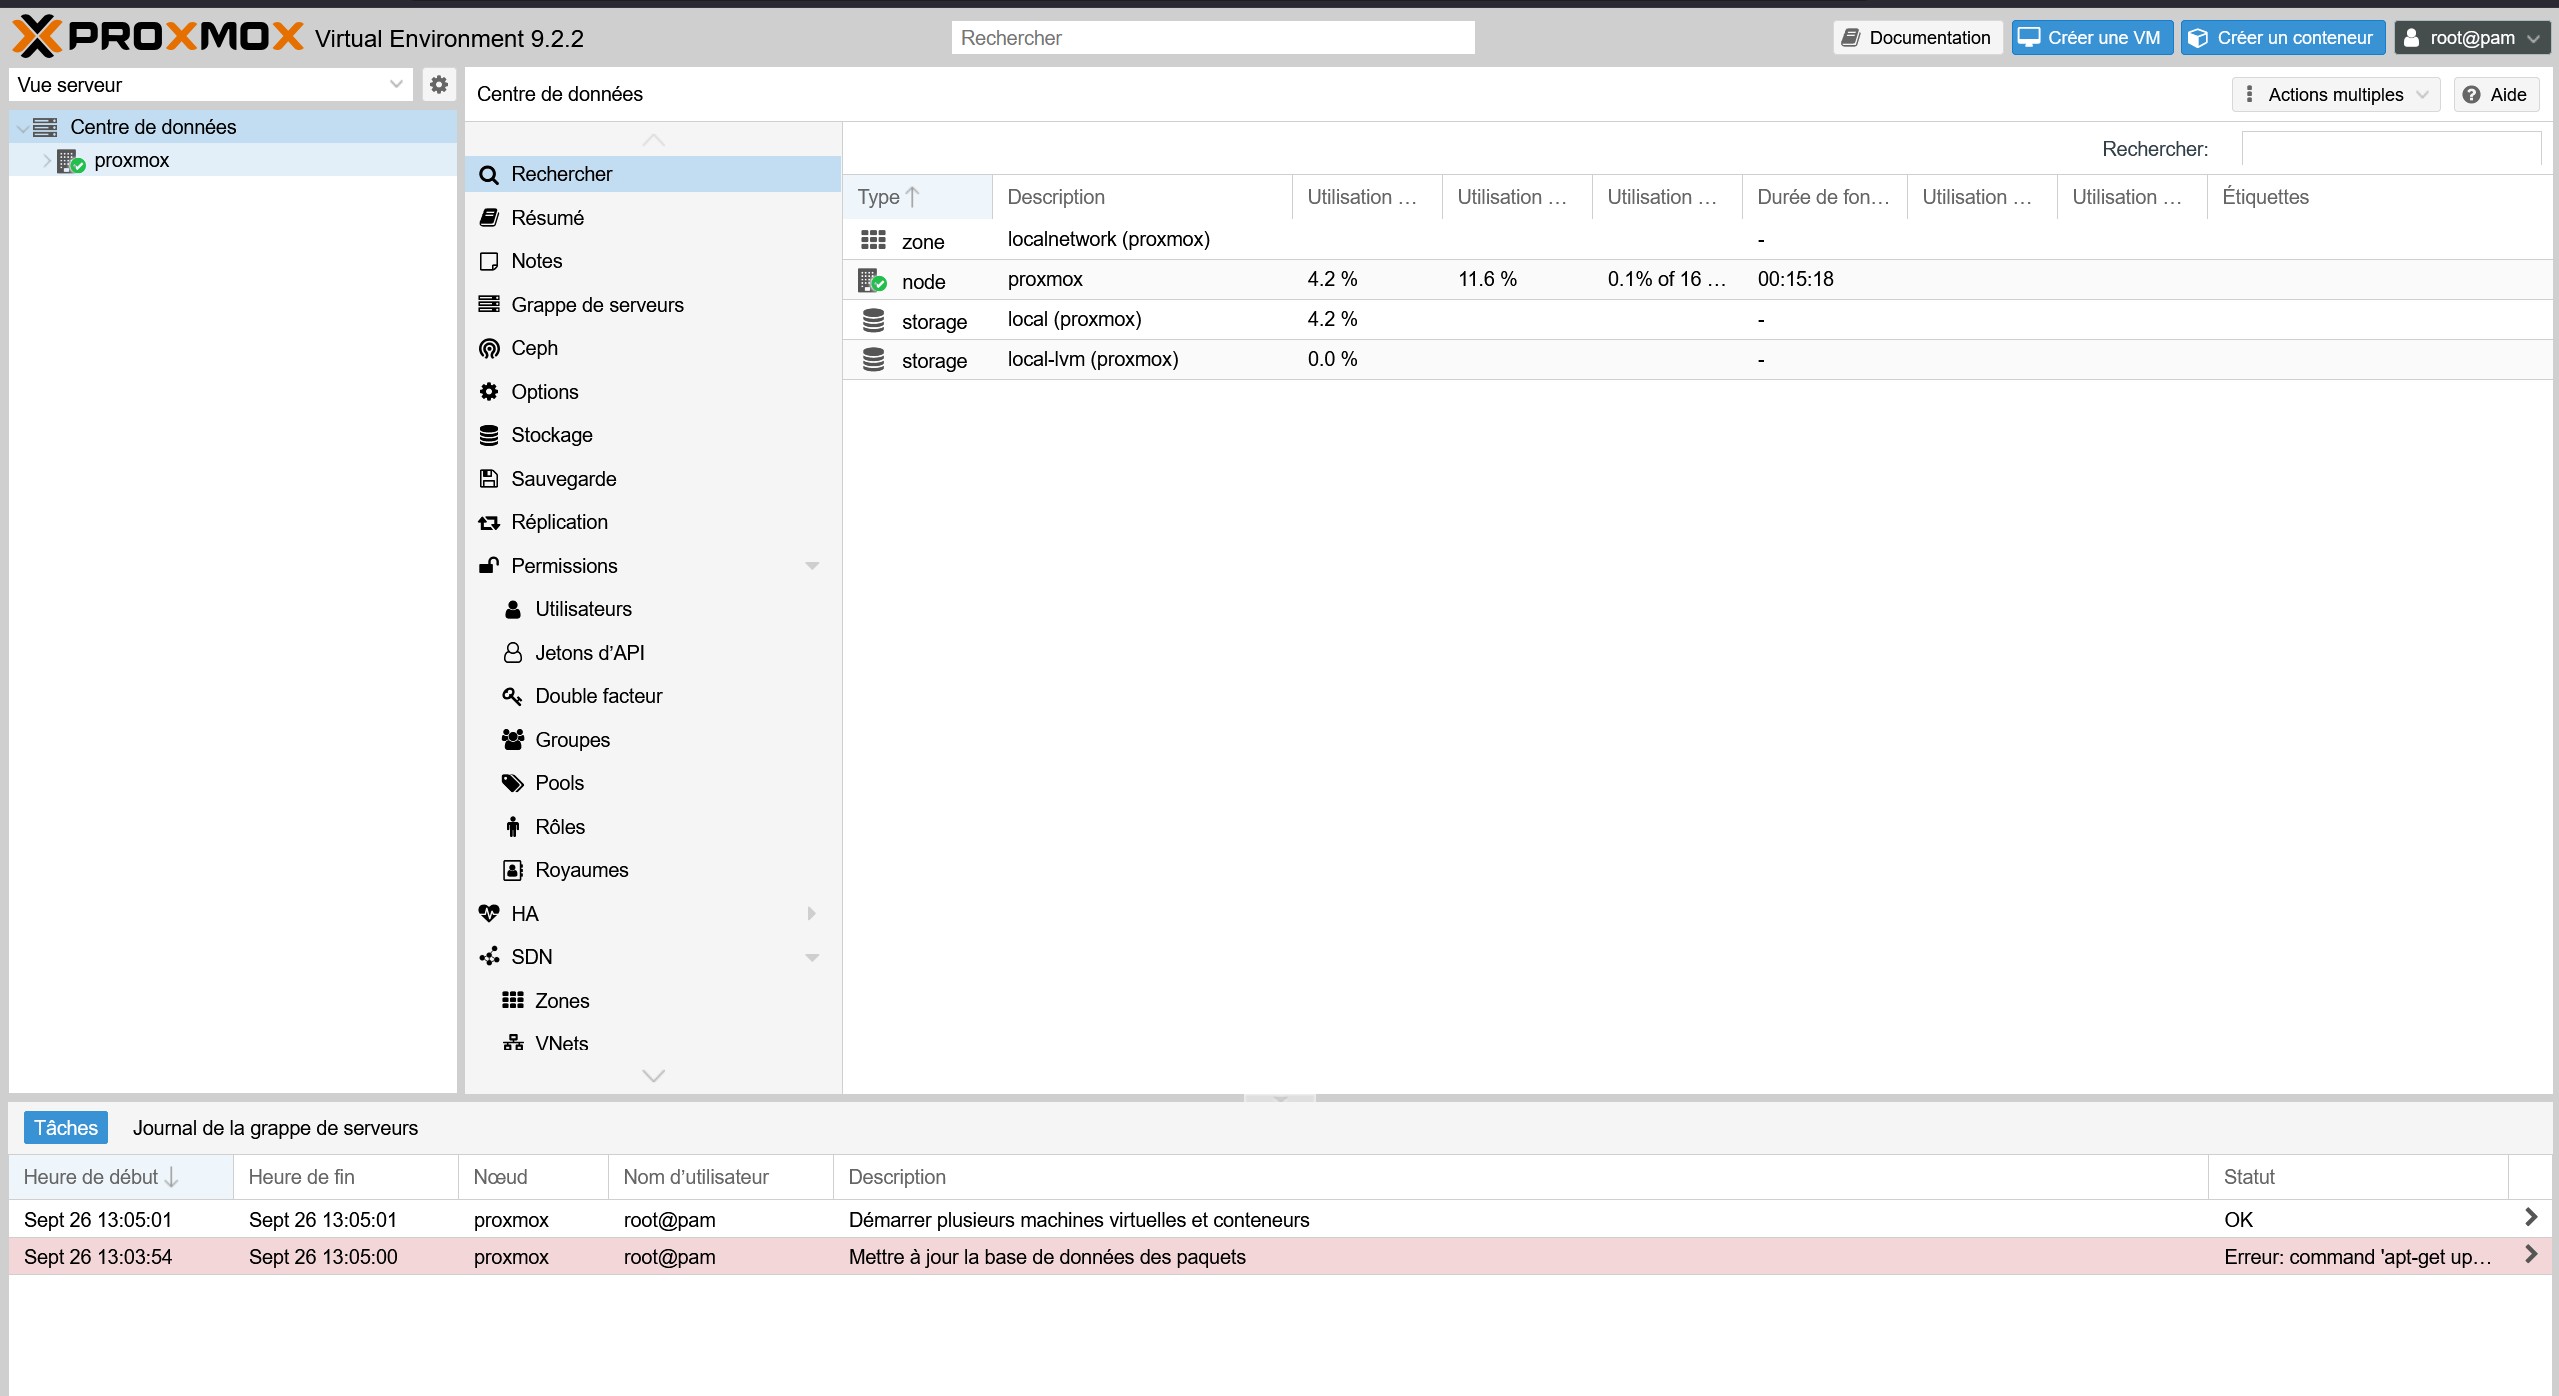Sort by the Étiquettes column header
The width and height of the screenshot is (2559, 1396).
click(x=2379, y=197)
